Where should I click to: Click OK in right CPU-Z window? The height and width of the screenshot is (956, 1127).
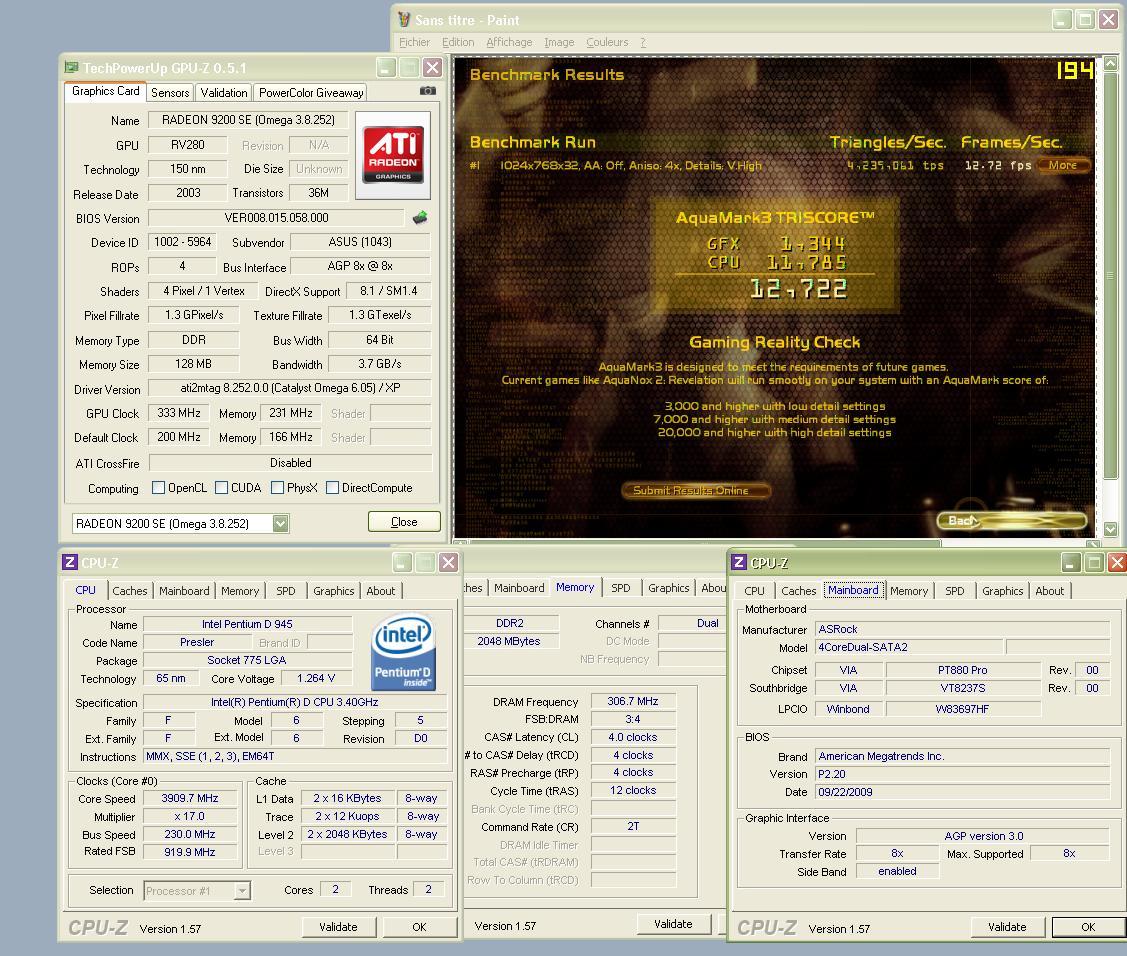pyautogui.click(x=1088, y=927)
